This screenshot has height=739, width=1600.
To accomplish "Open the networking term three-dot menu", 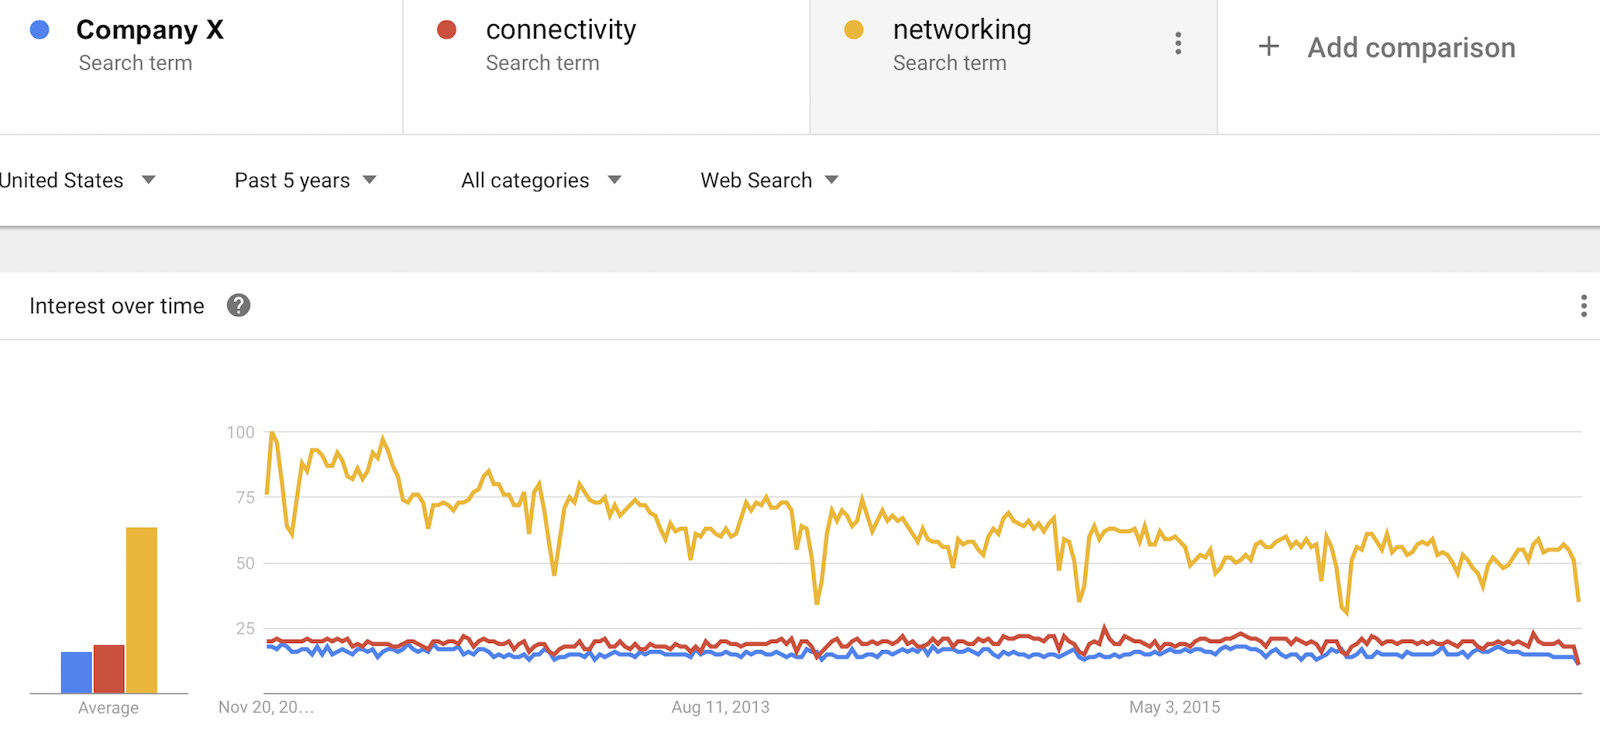I will 1178,44.
